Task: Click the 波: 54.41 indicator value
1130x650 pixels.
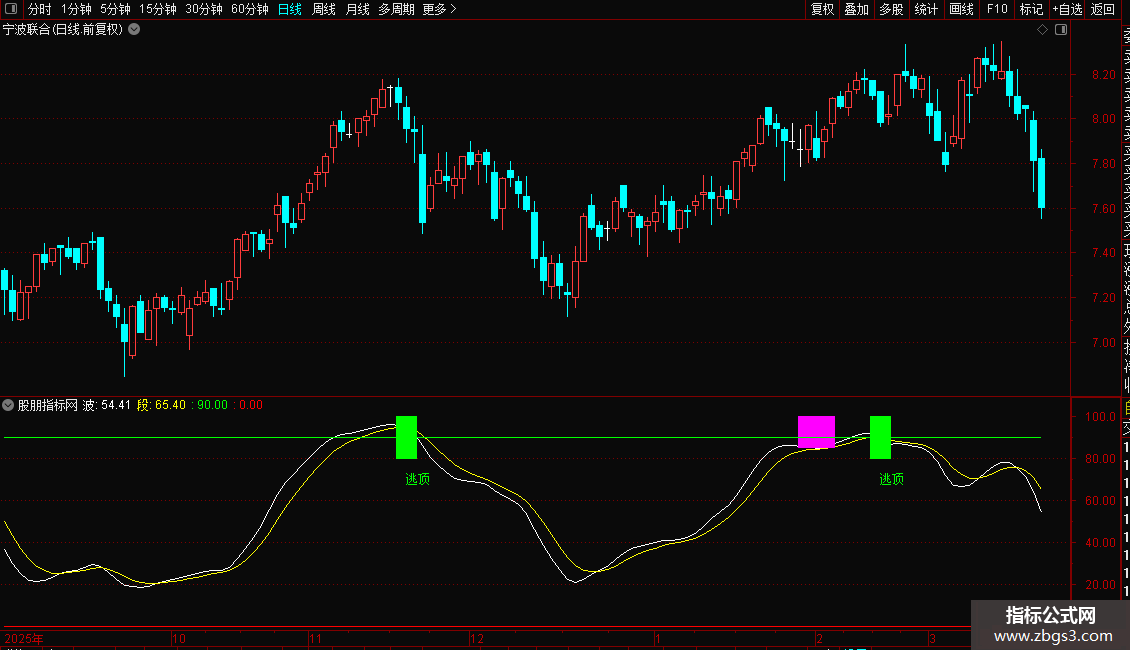Action: (107, 405)
